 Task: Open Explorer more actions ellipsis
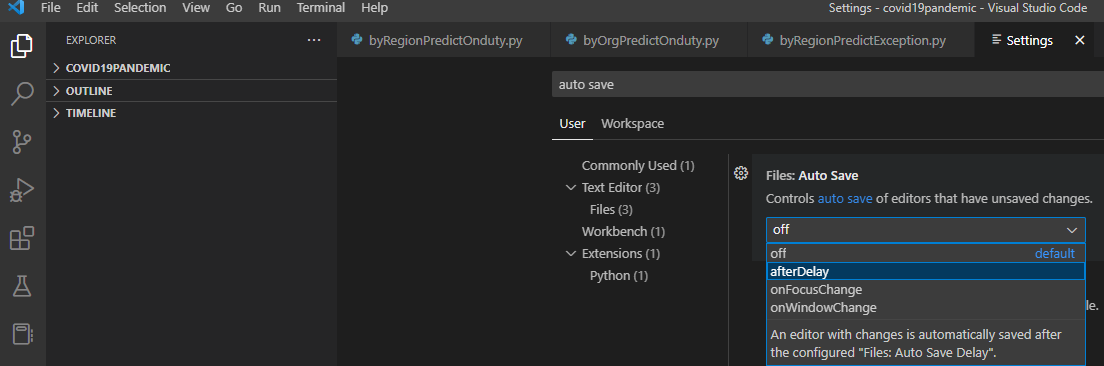314,41
